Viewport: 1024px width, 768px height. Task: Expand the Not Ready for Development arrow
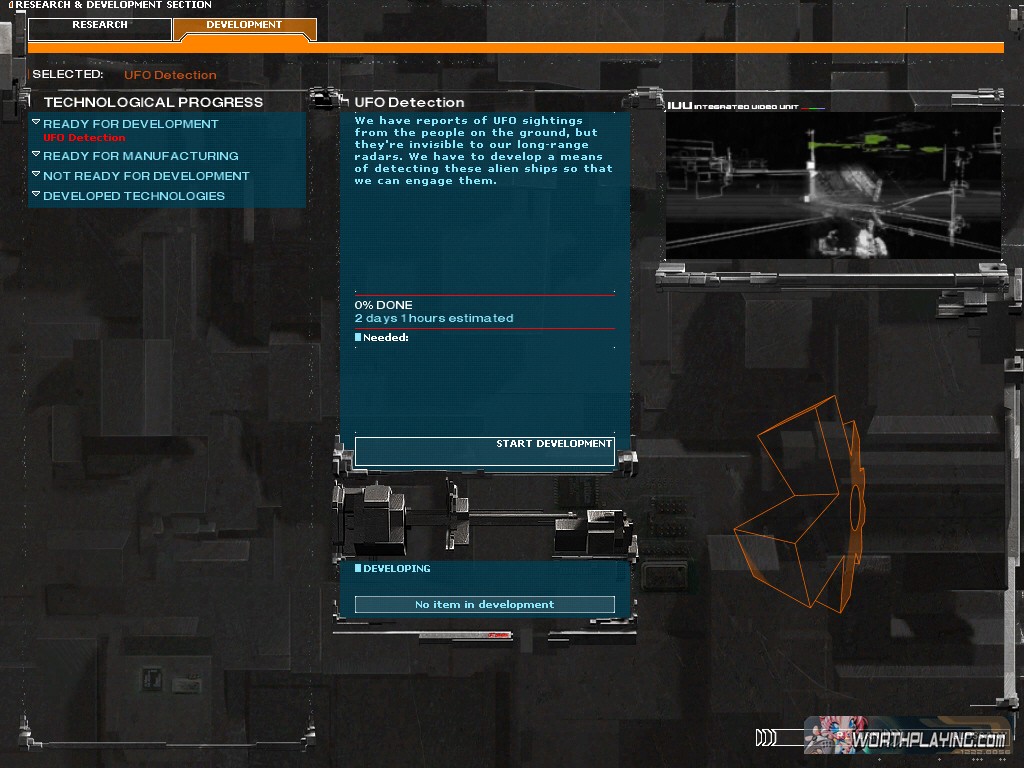tap(36, 175)
